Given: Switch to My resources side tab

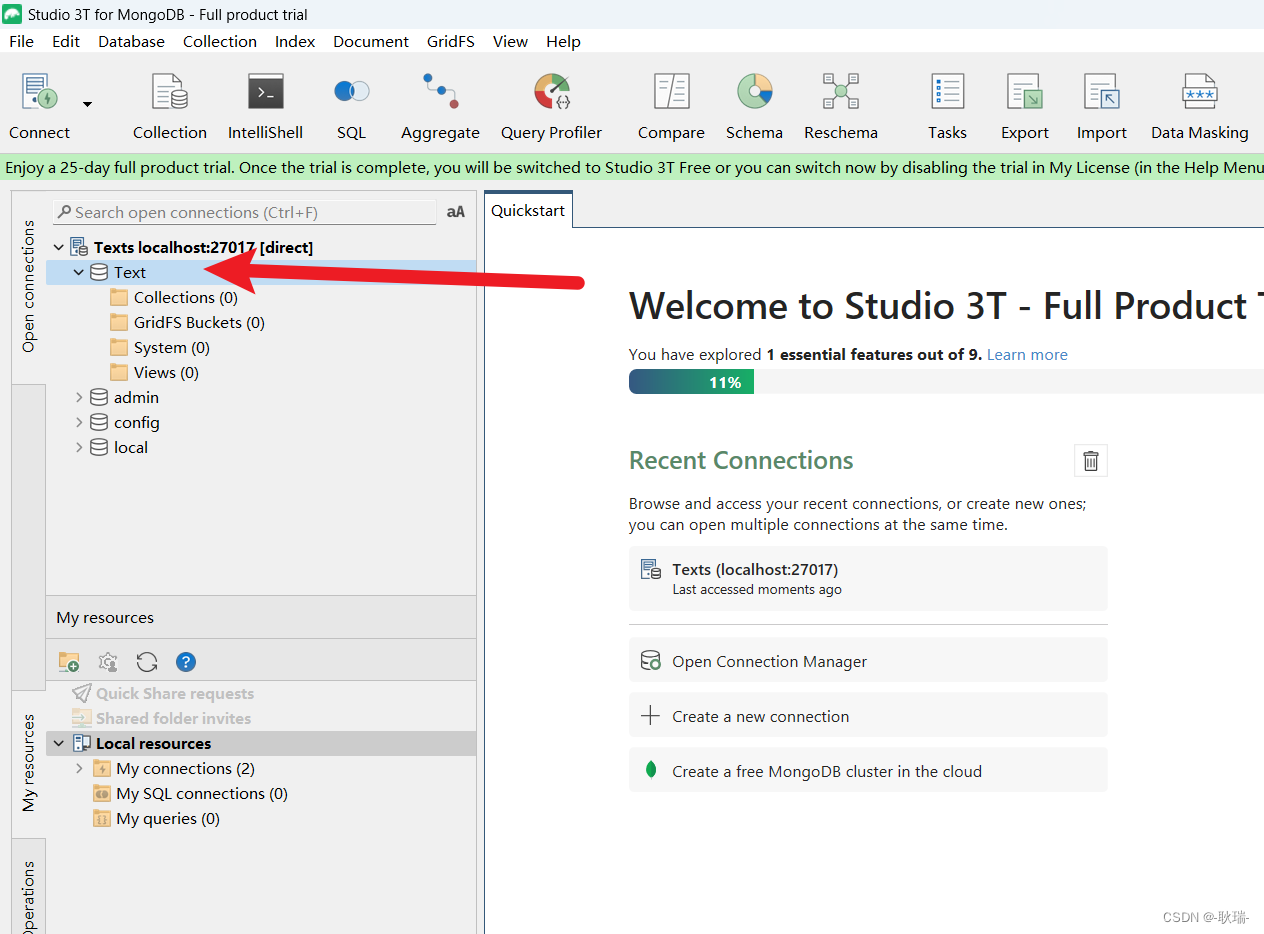Looking at the screenshot, I should click(28, 762).
